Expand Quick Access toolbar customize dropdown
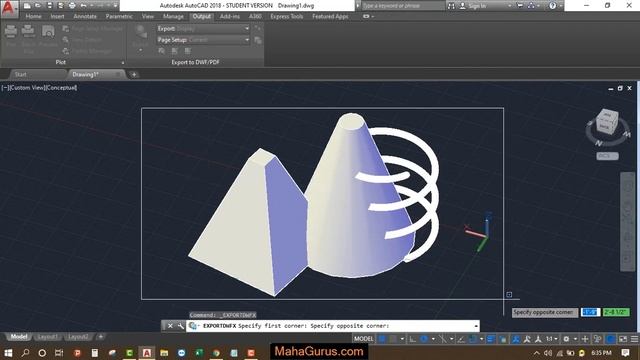This screenshot has width=640, height=360. coord(116,6)
